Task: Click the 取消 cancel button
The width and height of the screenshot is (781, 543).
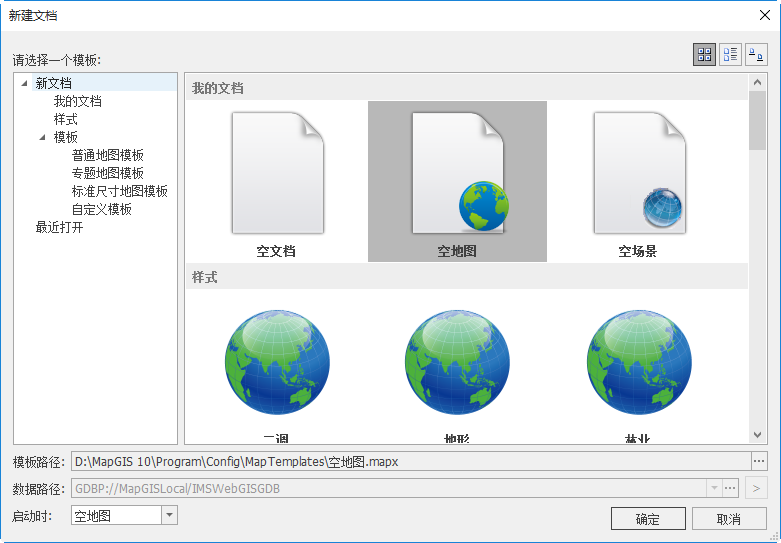Action: point(729,519)
